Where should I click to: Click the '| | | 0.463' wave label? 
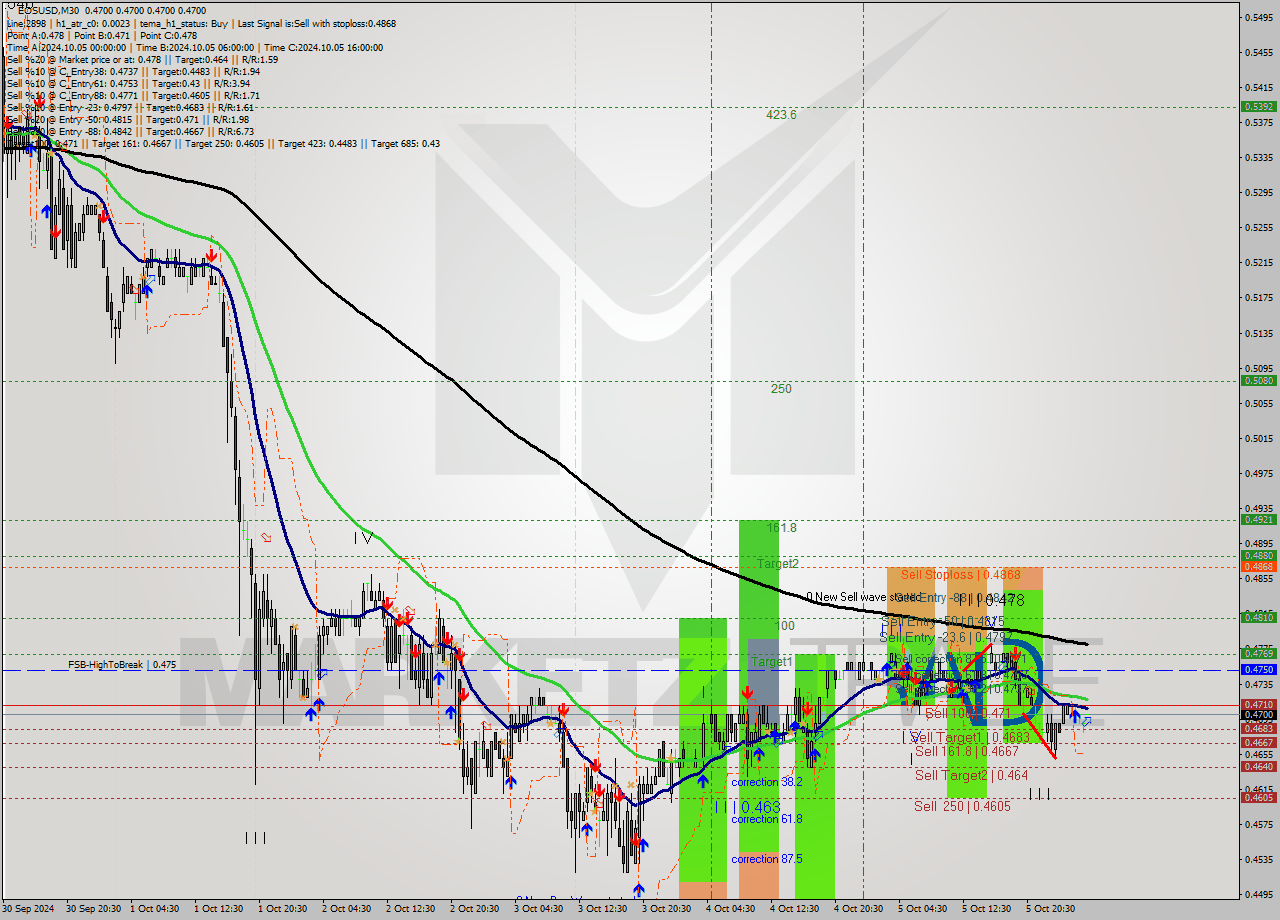747,806
